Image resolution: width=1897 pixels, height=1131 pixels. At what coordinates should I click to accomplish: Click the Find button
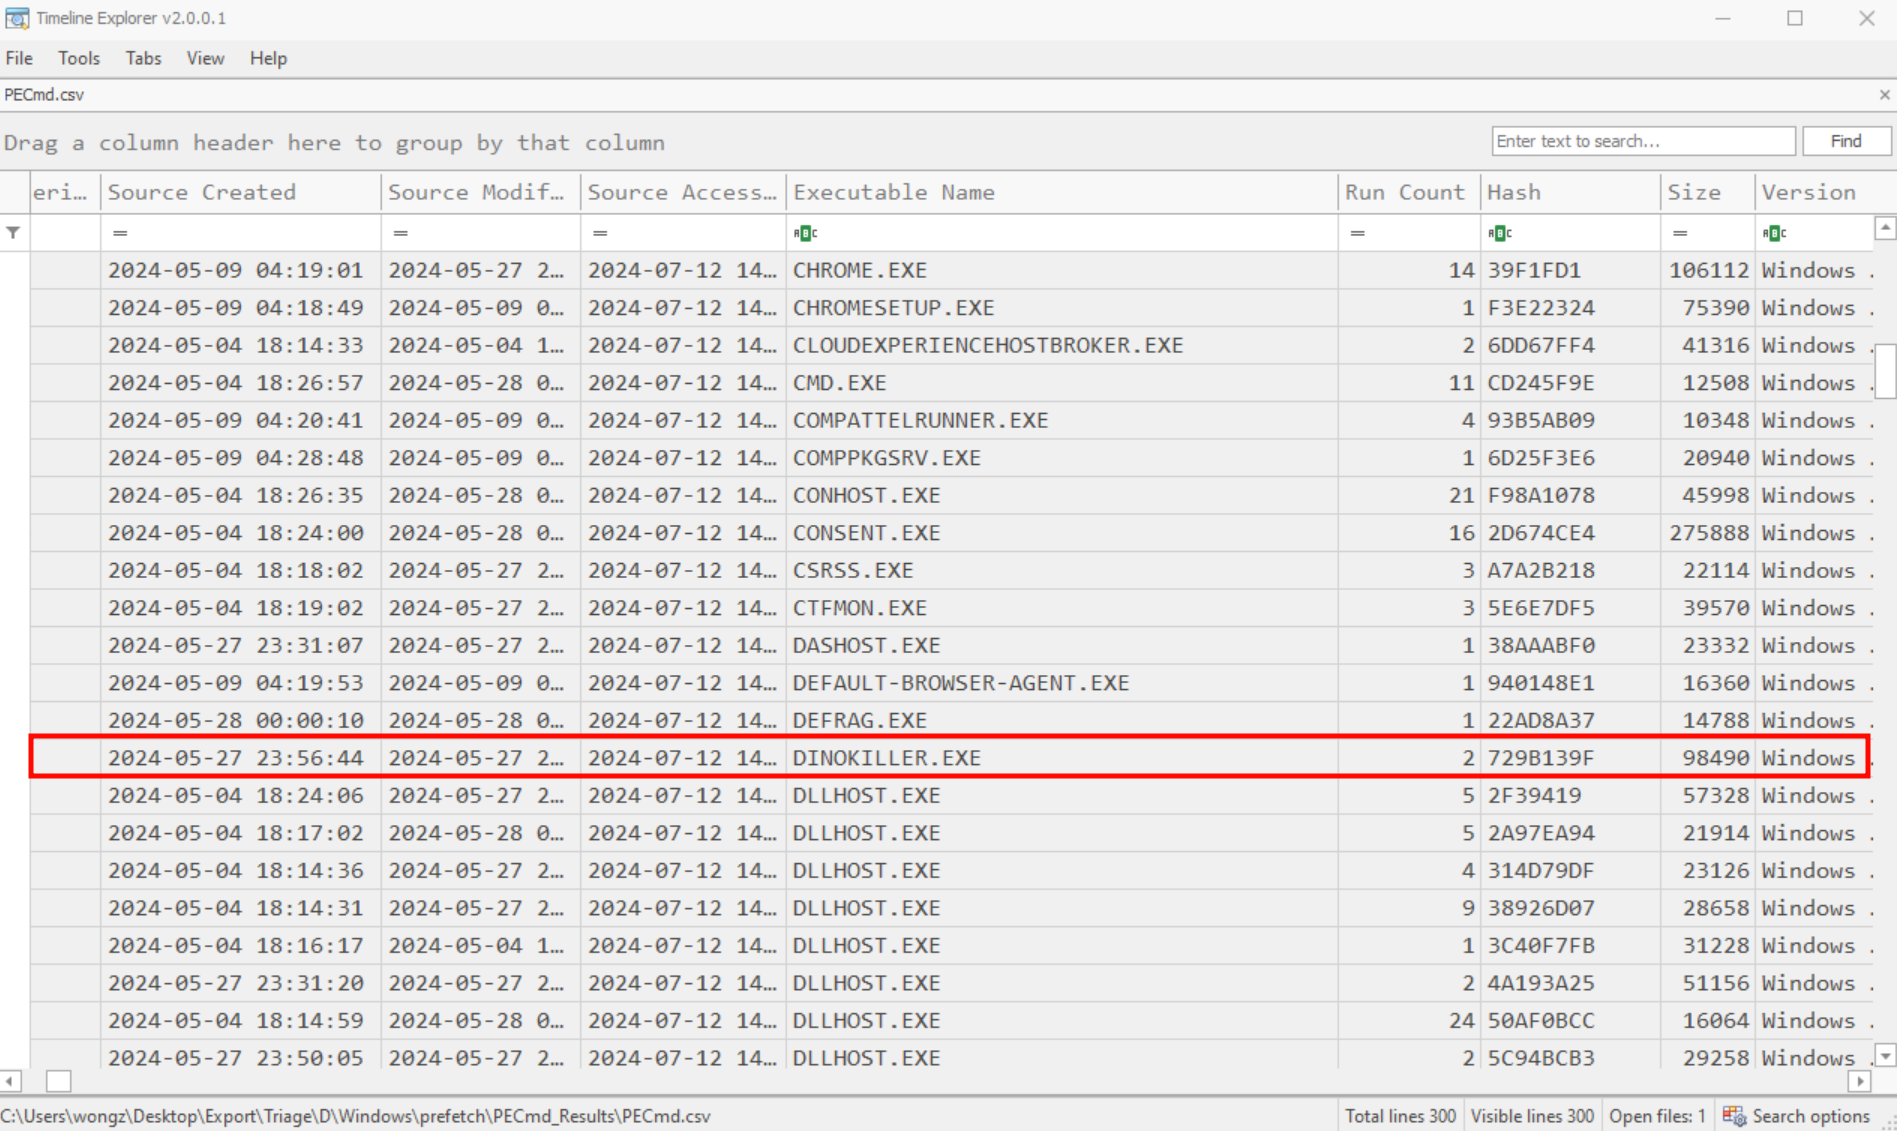coord(1846,141)
